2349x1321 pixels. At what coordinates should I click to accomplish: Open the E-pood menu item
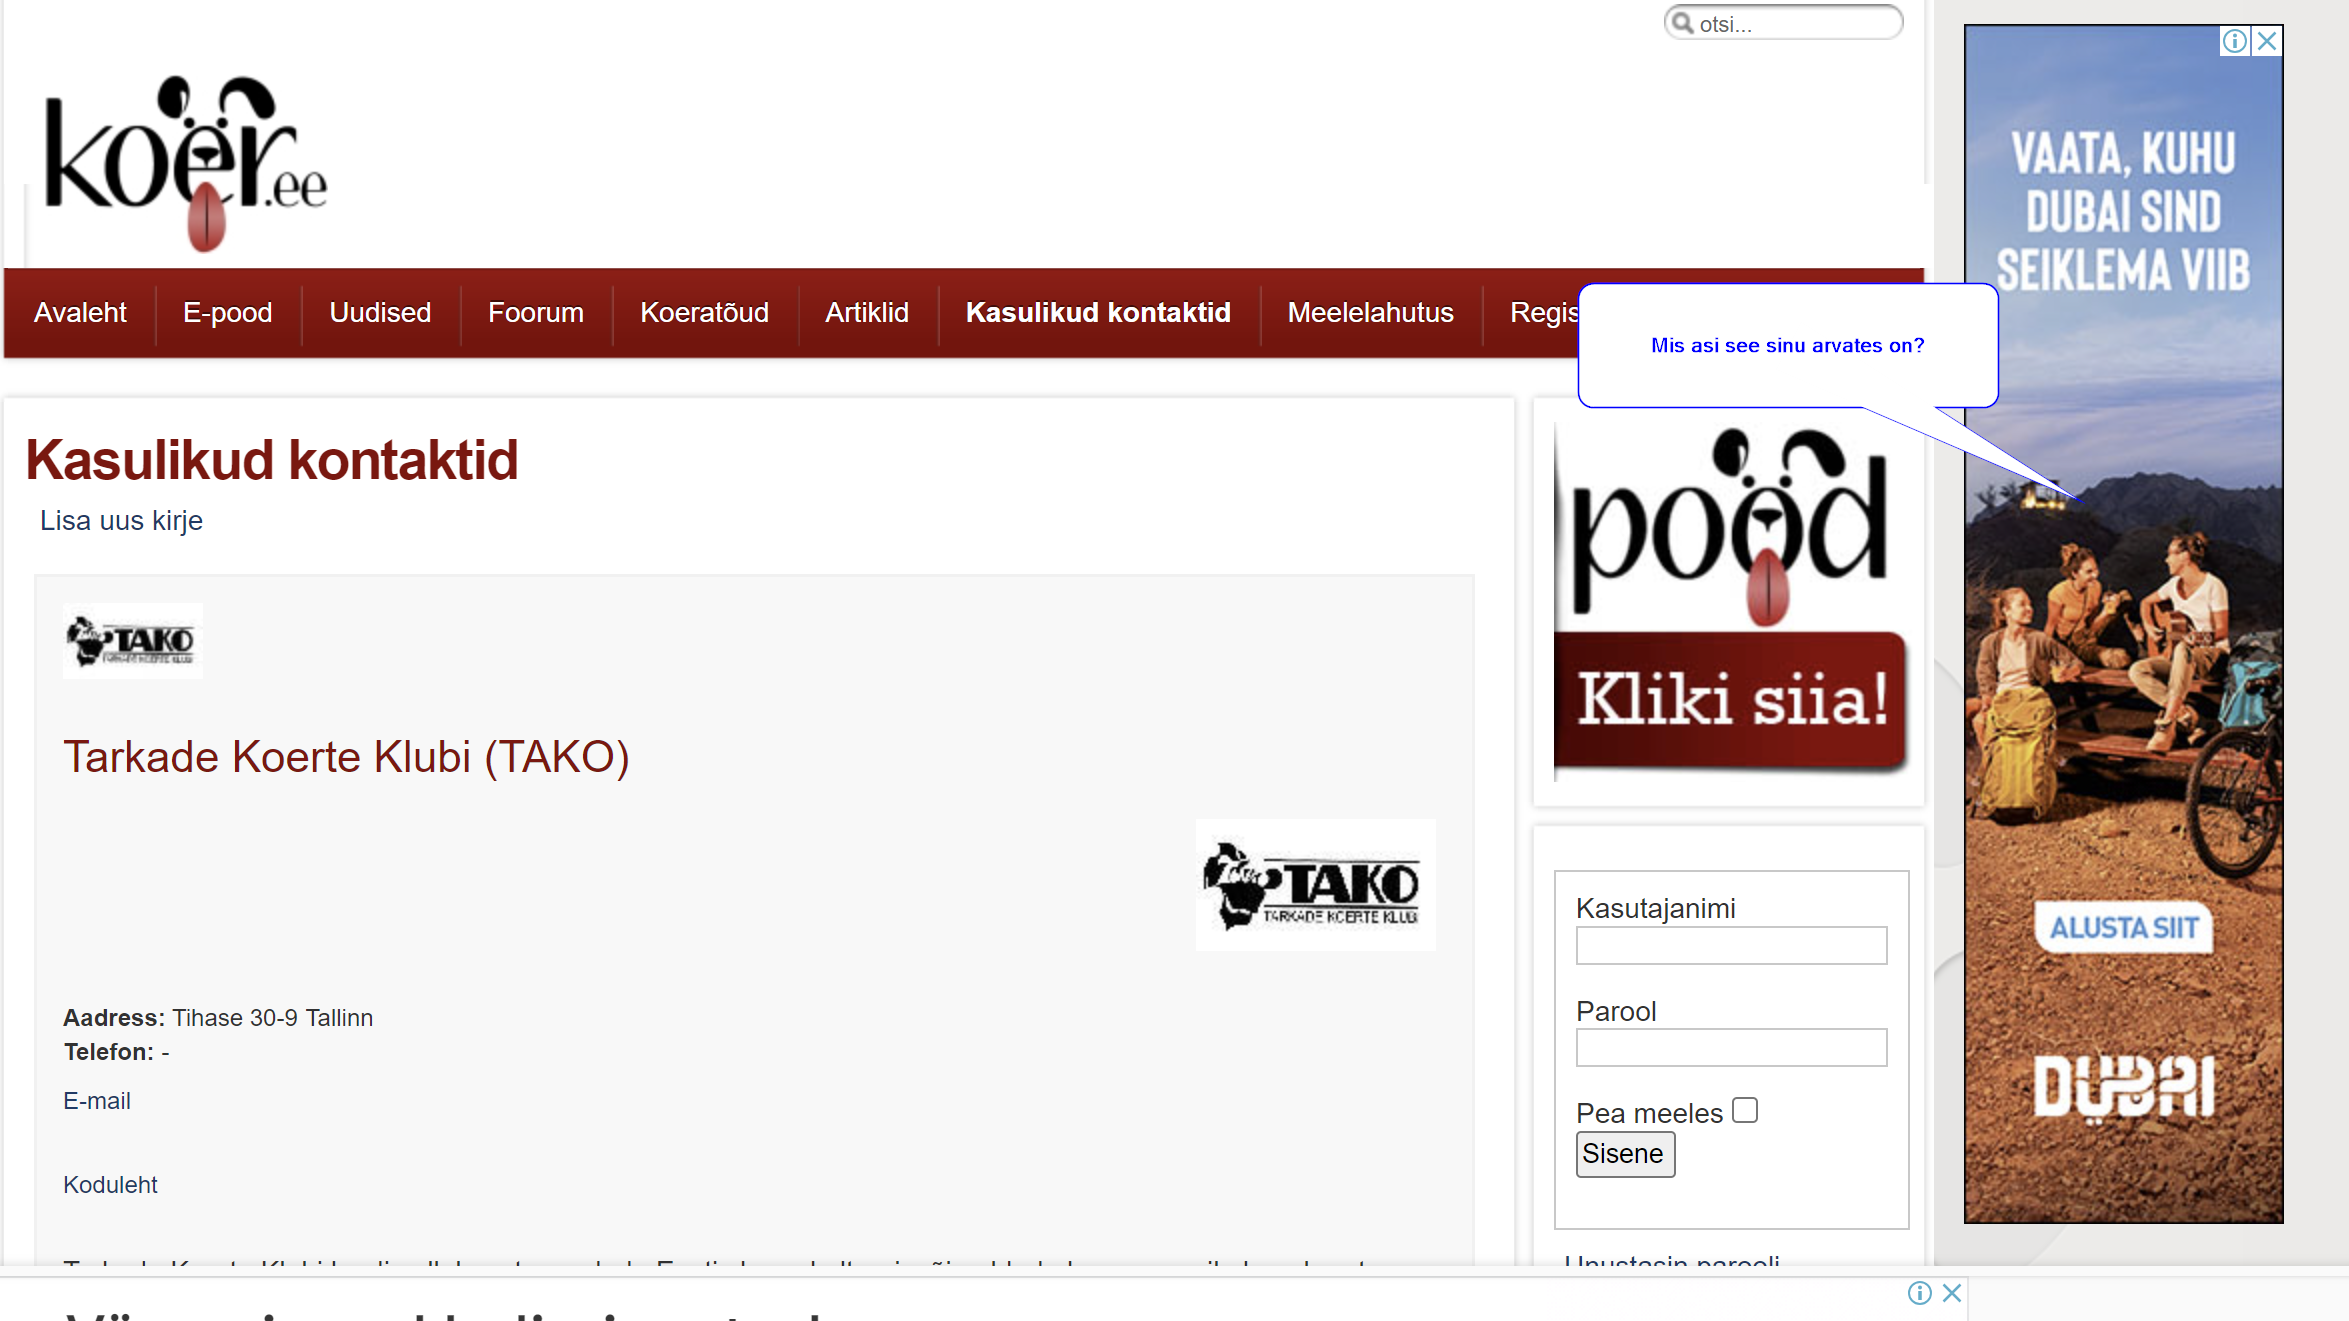[228, 313]
